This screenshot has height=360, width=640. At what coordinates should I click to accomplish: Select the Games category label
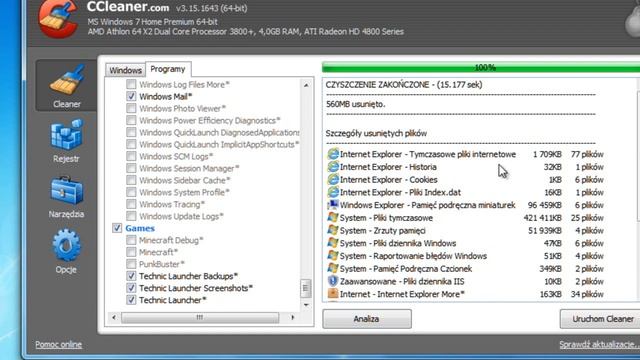(x=140, y=228)
